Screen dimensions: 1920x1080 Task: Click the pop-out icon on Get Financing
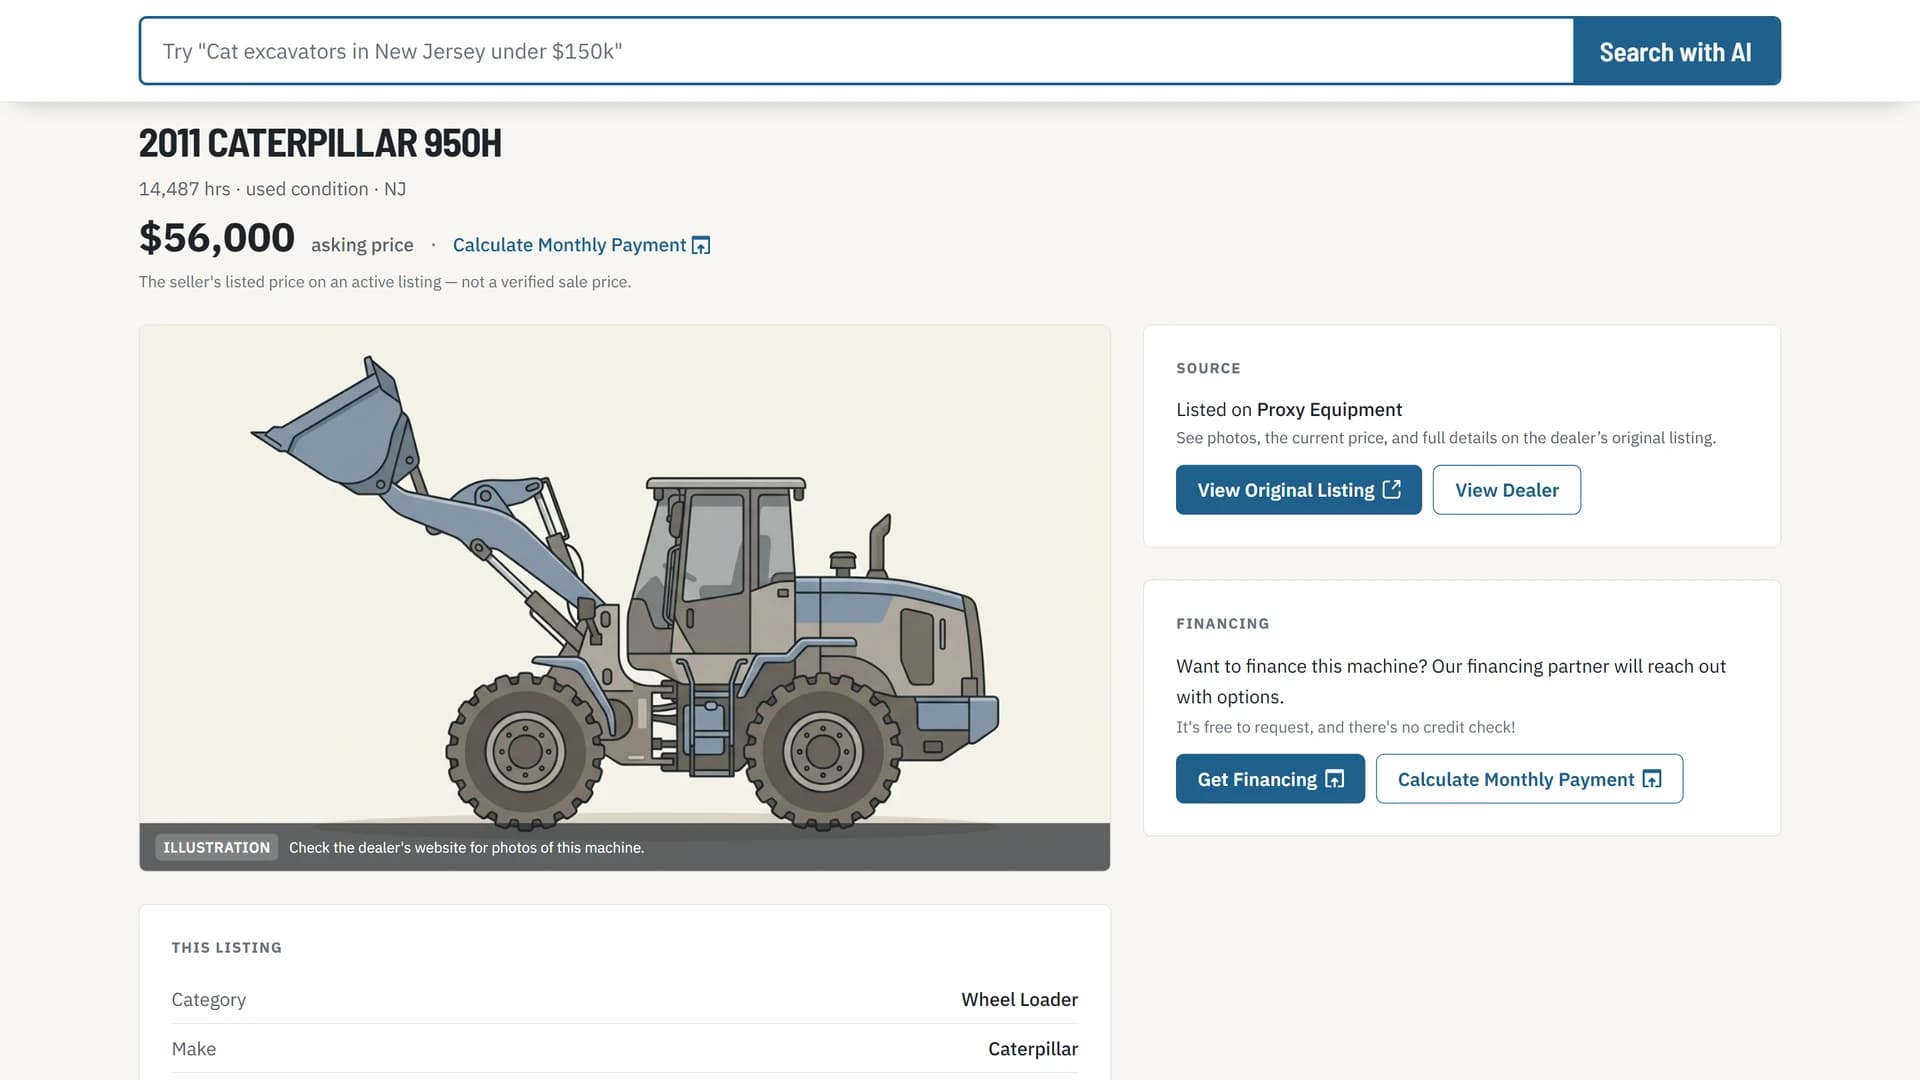(1334, 779)
